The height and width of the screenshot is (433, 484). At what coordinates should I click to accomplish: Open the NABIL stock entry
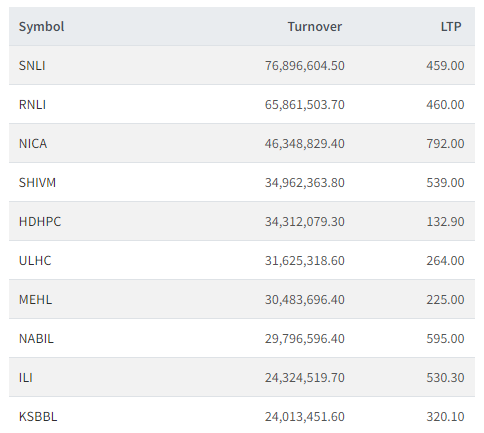tap(36, 339)
